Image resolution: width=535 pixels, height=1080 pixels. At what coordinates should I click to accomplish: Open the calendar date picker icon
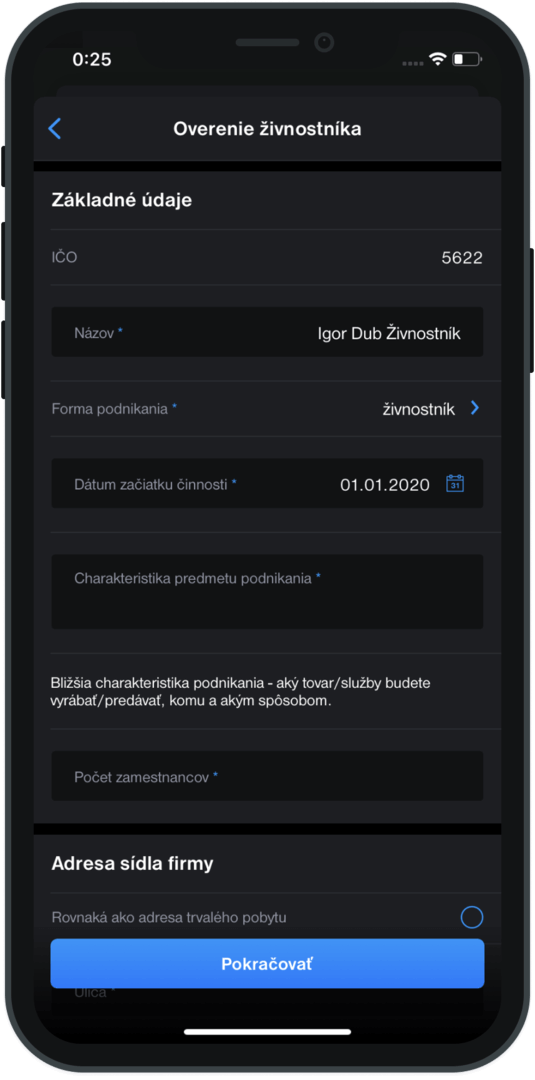455,484
